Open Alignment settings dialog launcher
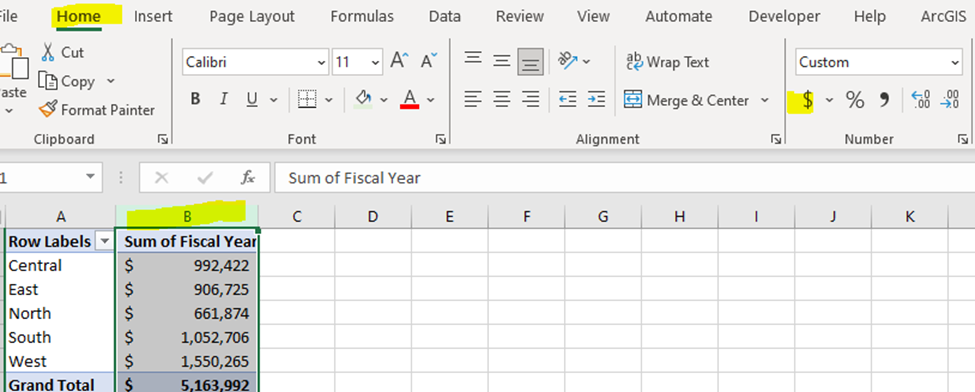Image resolution: width=975 pixels, height=392 pixels. click(x=776, y=139)
